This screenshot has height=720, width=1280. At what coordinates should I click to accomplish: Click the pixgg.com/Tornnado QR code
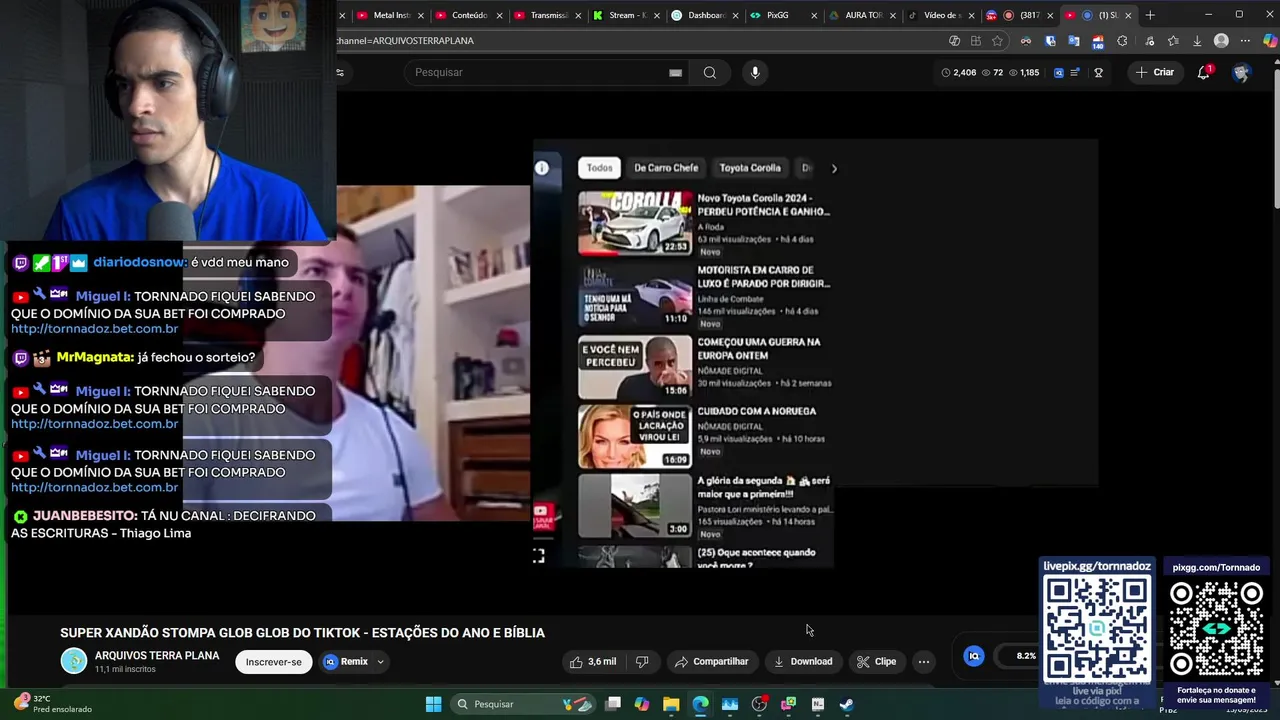click(x=1216, y=629)
